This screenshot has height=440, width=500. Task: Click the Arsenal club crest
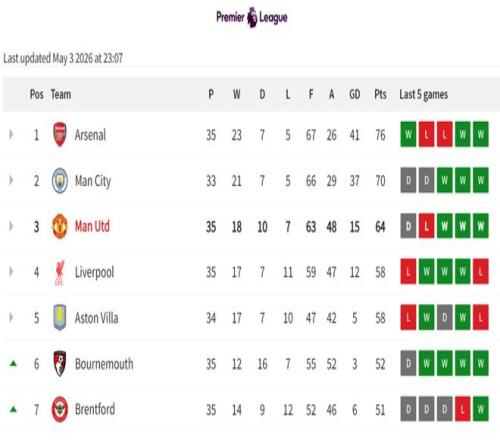tap(60, 135)
